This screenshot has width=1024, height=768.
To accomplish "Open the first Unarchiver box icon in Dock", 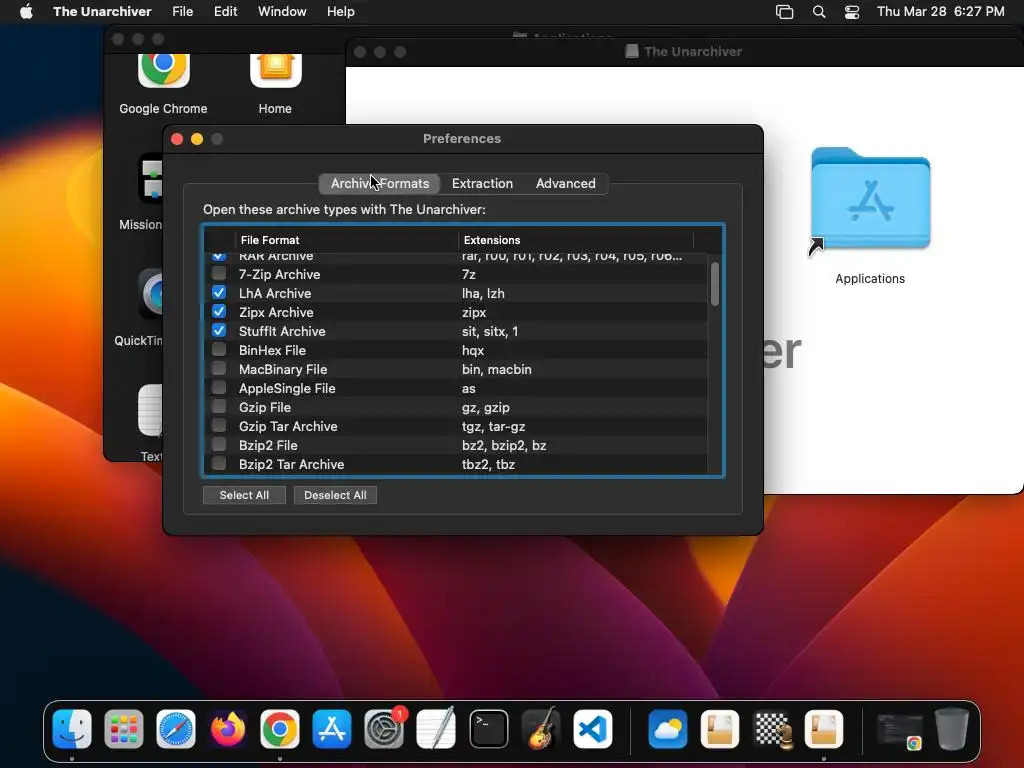I will [720, 728].
